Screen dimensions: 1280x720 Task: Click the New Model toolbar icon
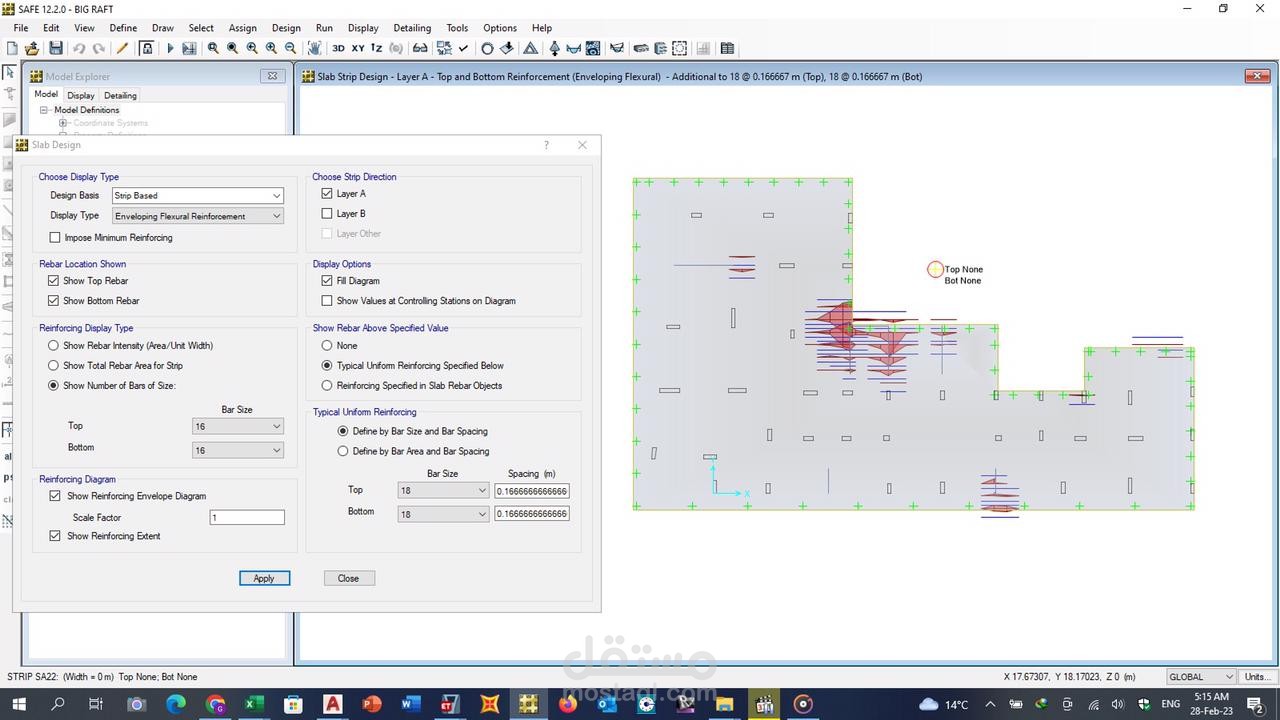point(12,48)
